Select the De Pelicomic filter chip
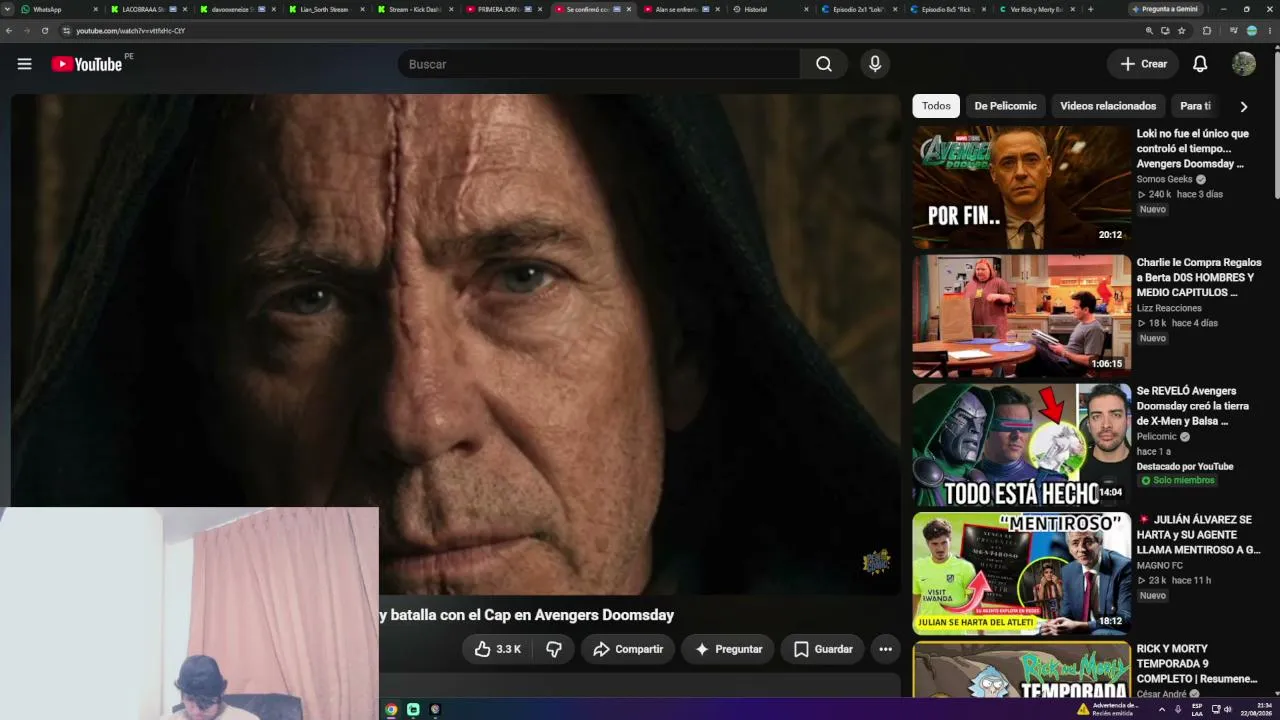This screenshot has width=1280, height=720. pyautogui.click(x=1005, y=106)
